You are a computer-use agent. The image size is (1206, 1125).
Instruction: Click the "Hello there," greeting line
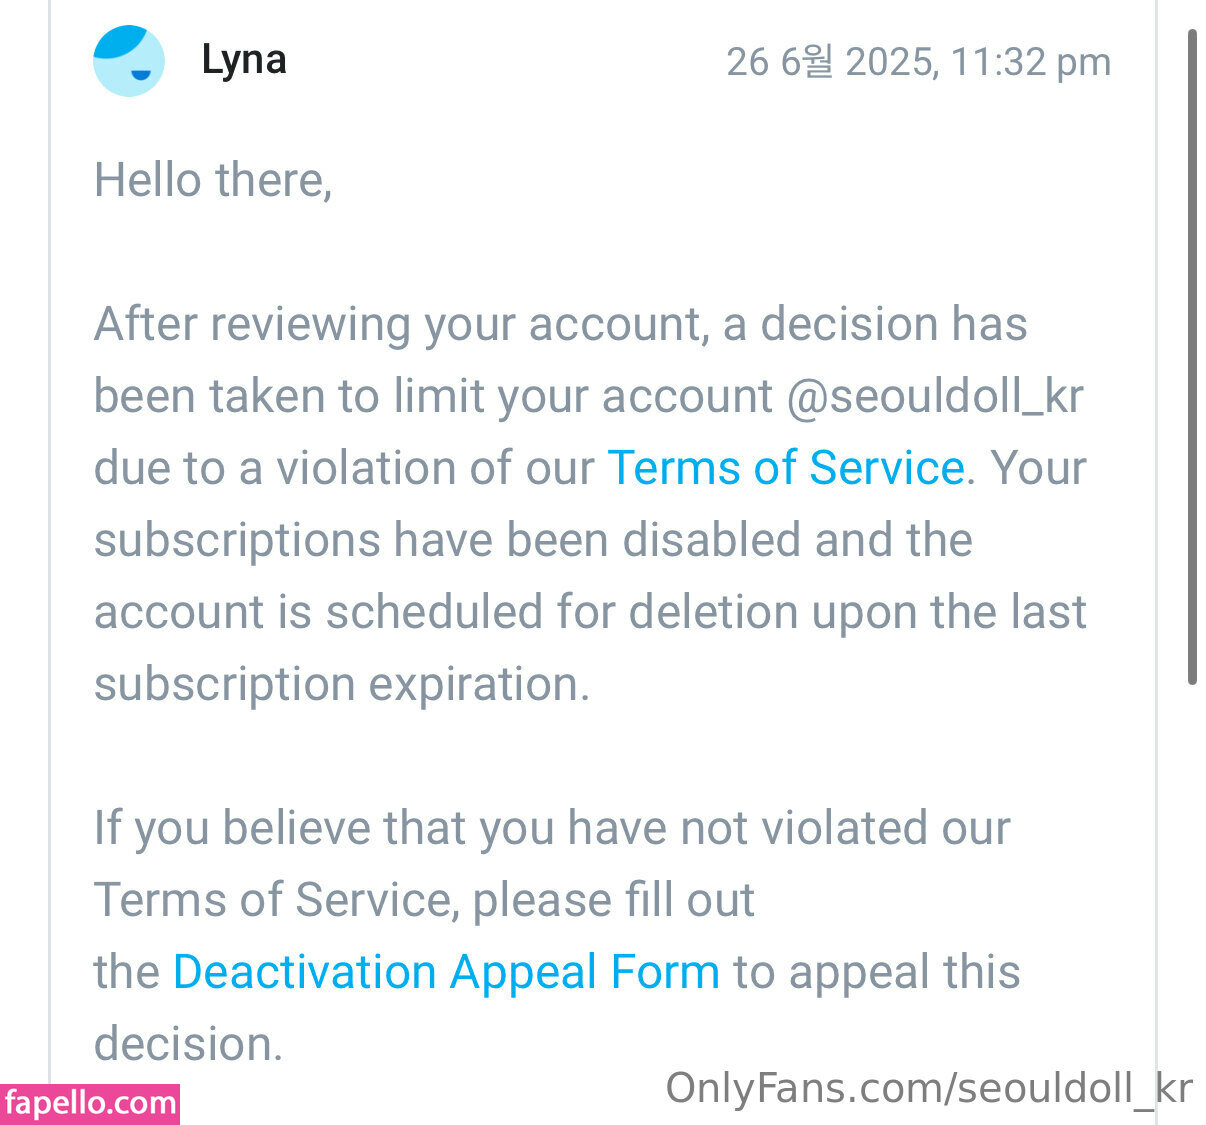click(x=213, y=181)
